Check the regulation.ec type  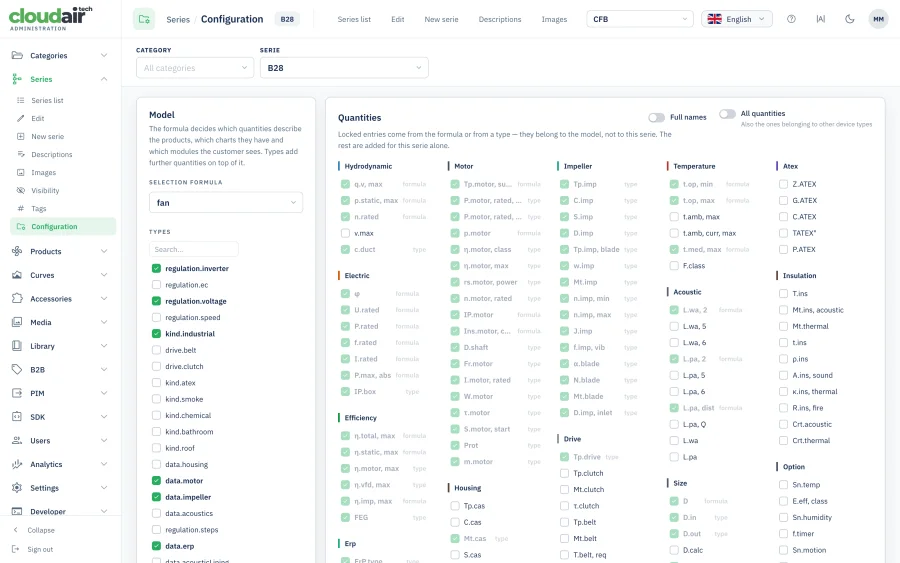click(156, 285)
